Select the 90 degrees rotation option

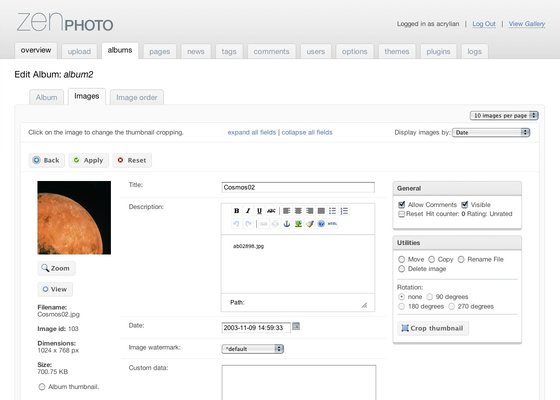click(430, 297)
